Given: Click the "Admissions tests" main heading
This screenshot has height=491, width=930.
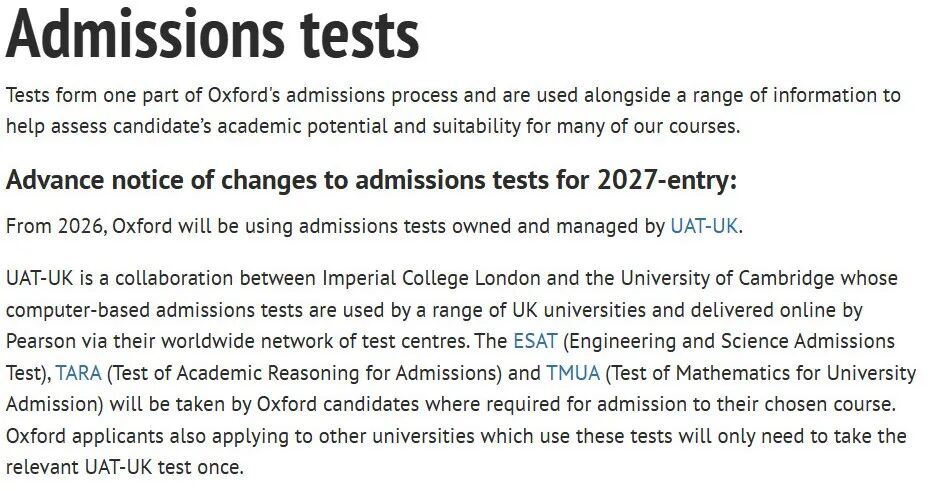Looking at the screenshot, I should pyautogui.click(x=212, y=35).
